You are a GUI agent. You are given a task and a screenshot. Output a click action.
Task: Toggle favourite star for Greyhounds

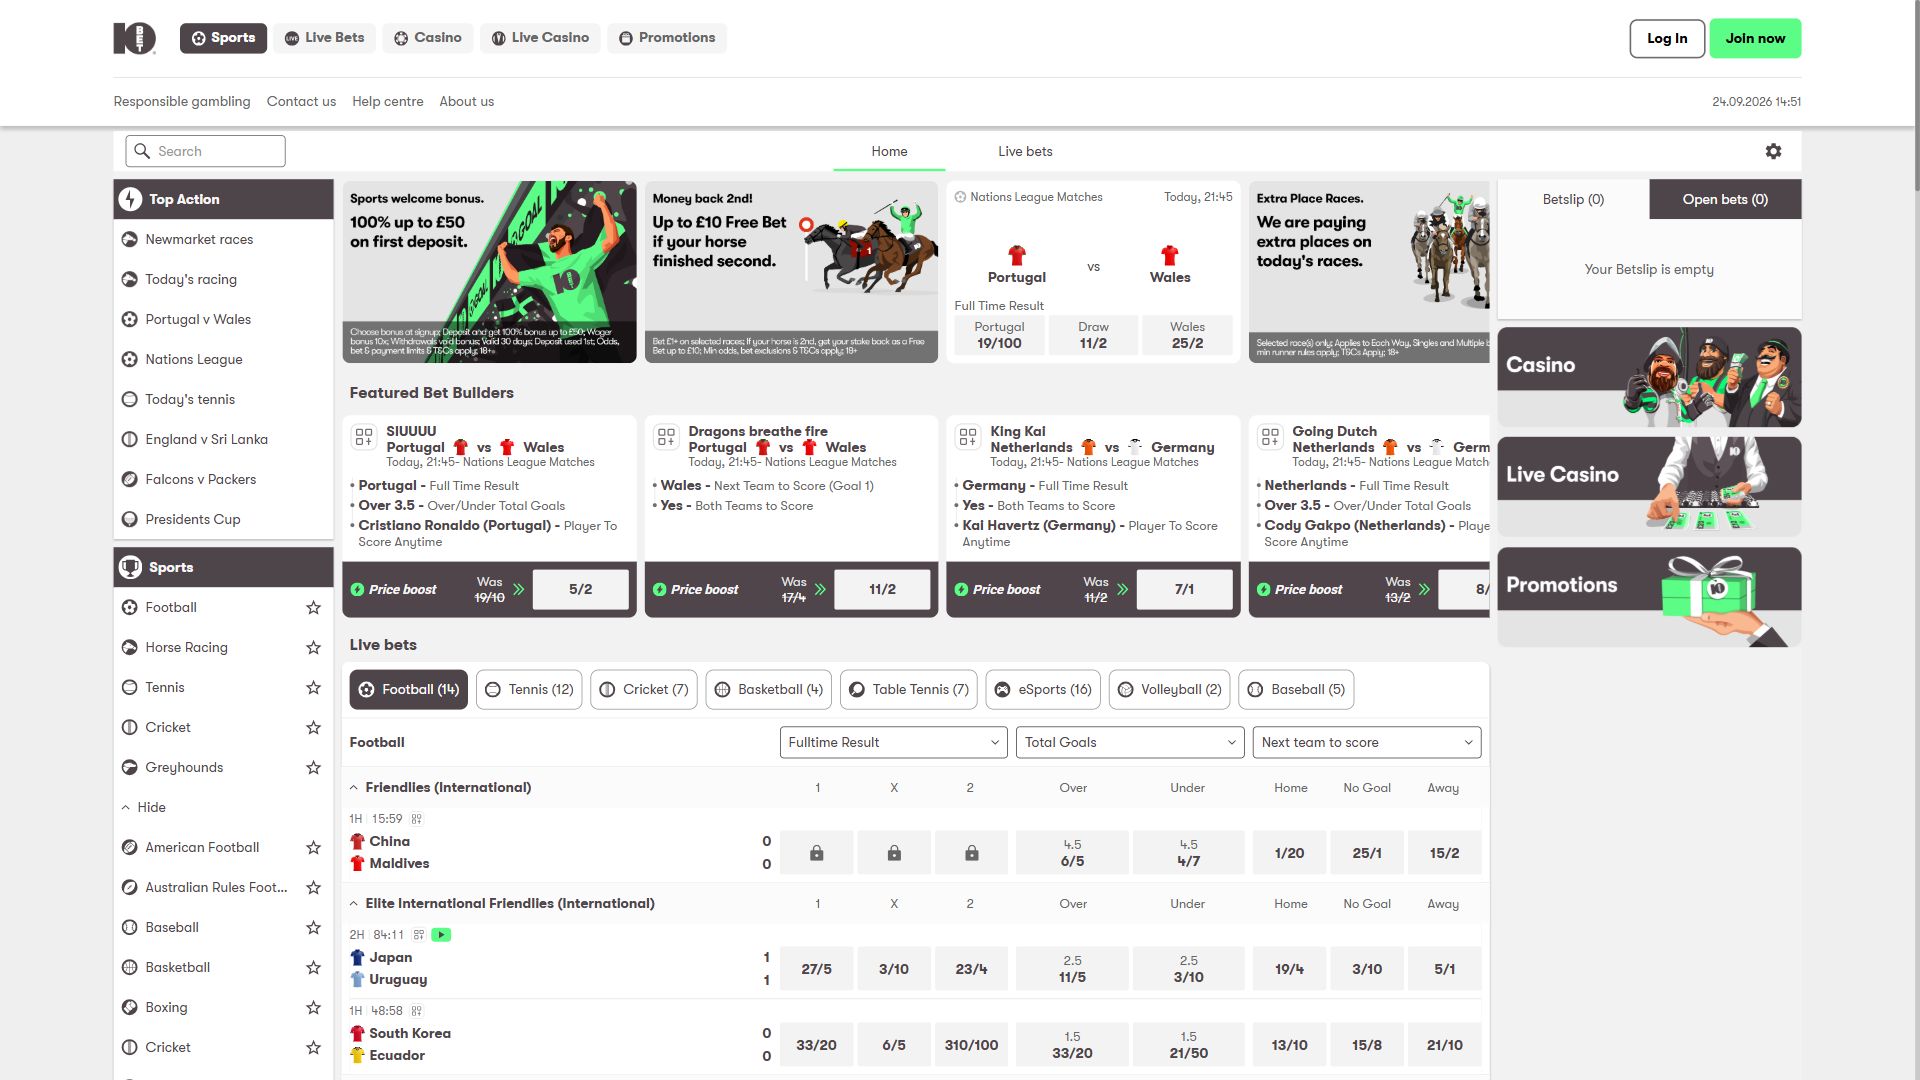click(313, 767)
